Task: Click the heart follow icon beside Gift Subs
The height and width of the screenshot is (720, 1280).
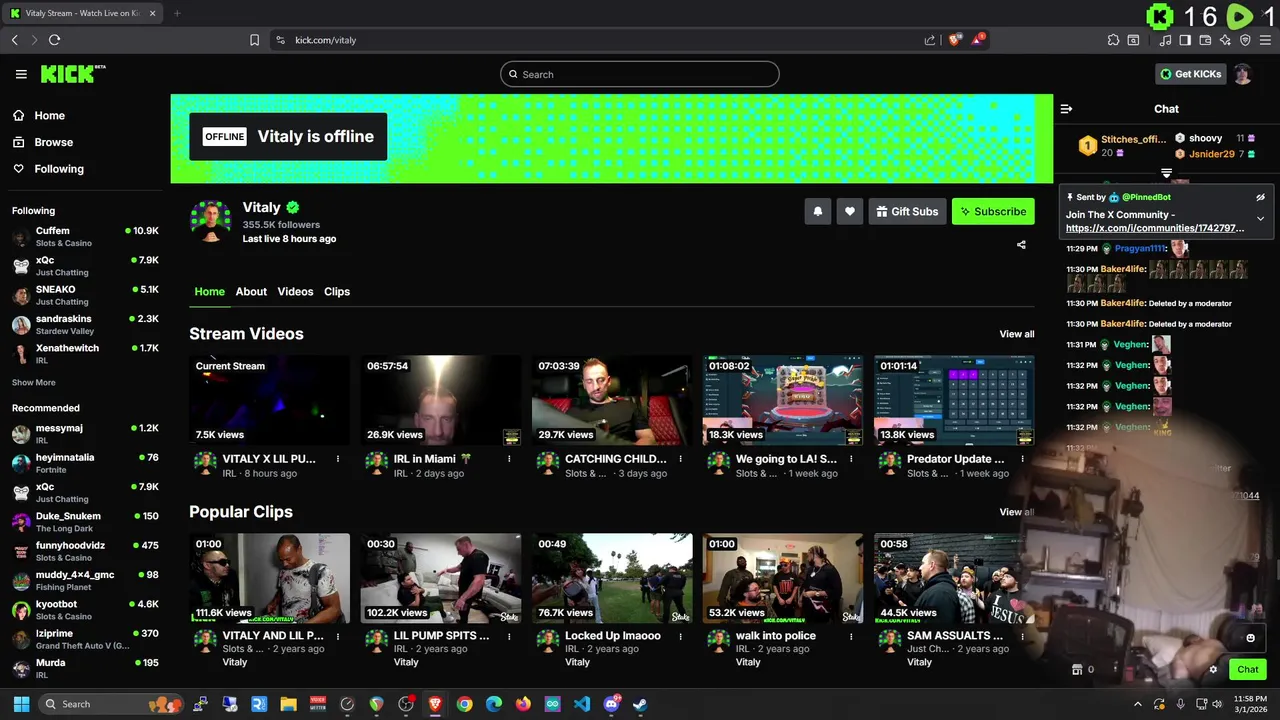Action: (x=850, y=211)
